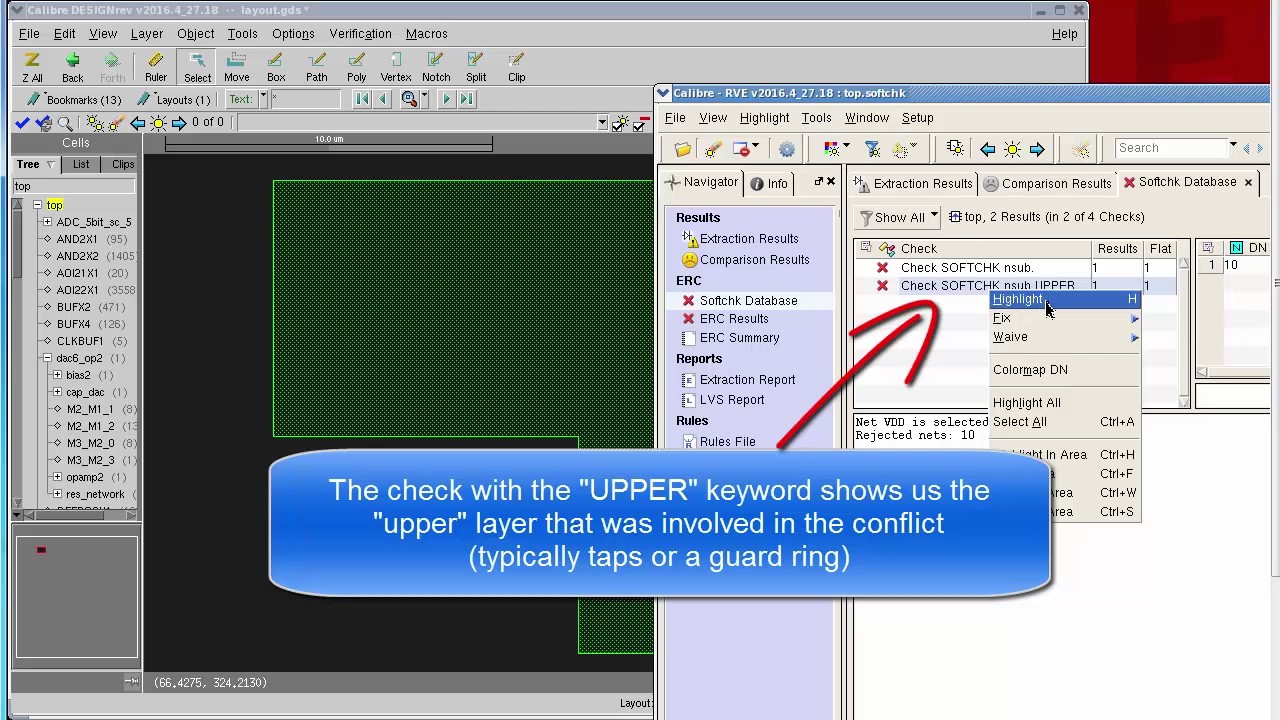Click the previous result arrow in RVE toolbar
Screen dimensions: 1280x720
click(987, 149)
